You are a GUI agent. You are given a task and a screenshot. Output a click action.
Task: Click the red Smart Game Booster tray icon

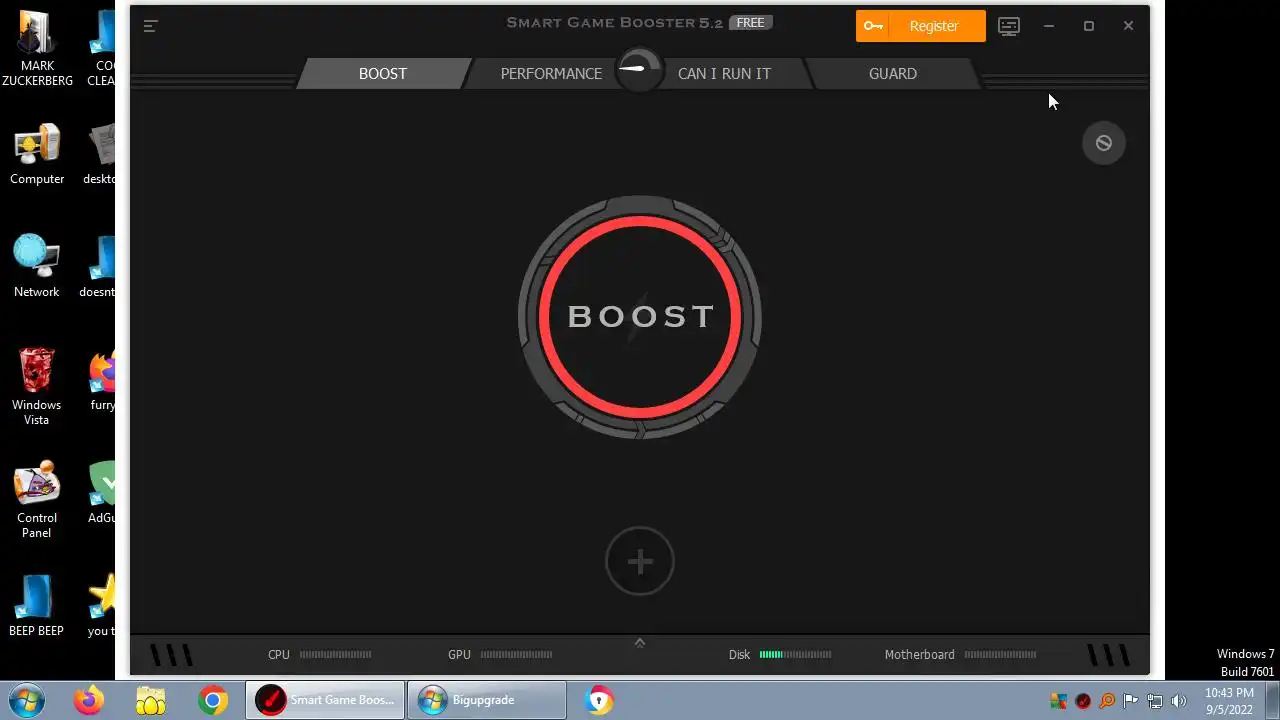(1083, 701)
